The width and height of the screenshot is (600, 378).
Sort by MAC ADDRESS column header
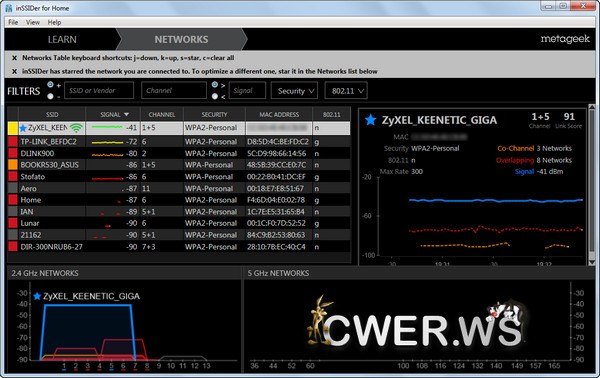(279, 114)
